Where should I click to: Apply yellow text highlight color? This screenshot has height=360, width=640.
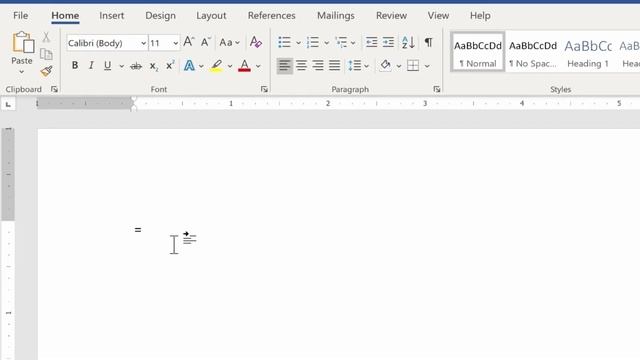coord(216,66)
